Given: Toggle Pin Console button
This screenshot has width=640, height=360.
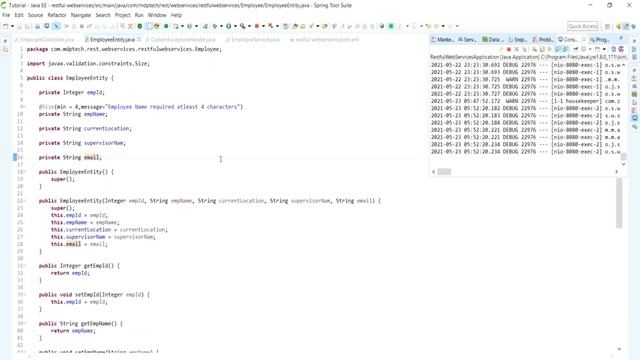Looking at the screenshot, I should 576,49.
